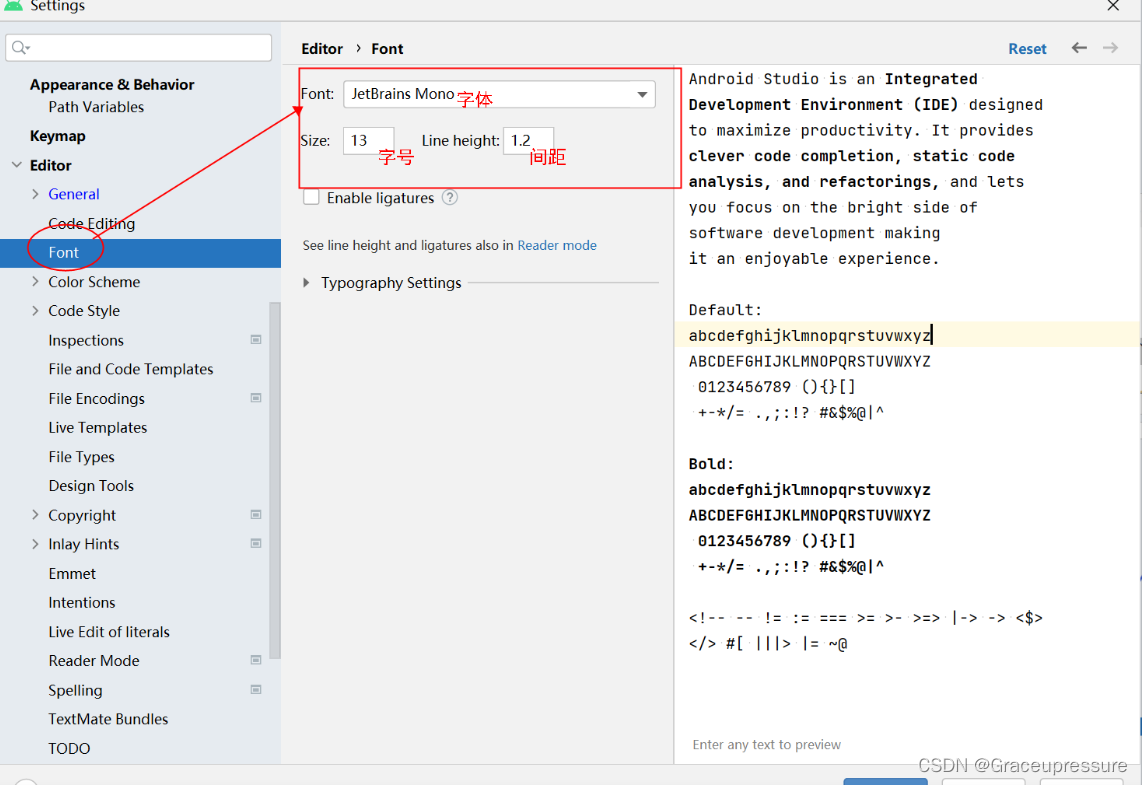This screenshot has width=1142, height=785.
Task: Open the TextMate Bundles page
Action: (x=109, y=719)
